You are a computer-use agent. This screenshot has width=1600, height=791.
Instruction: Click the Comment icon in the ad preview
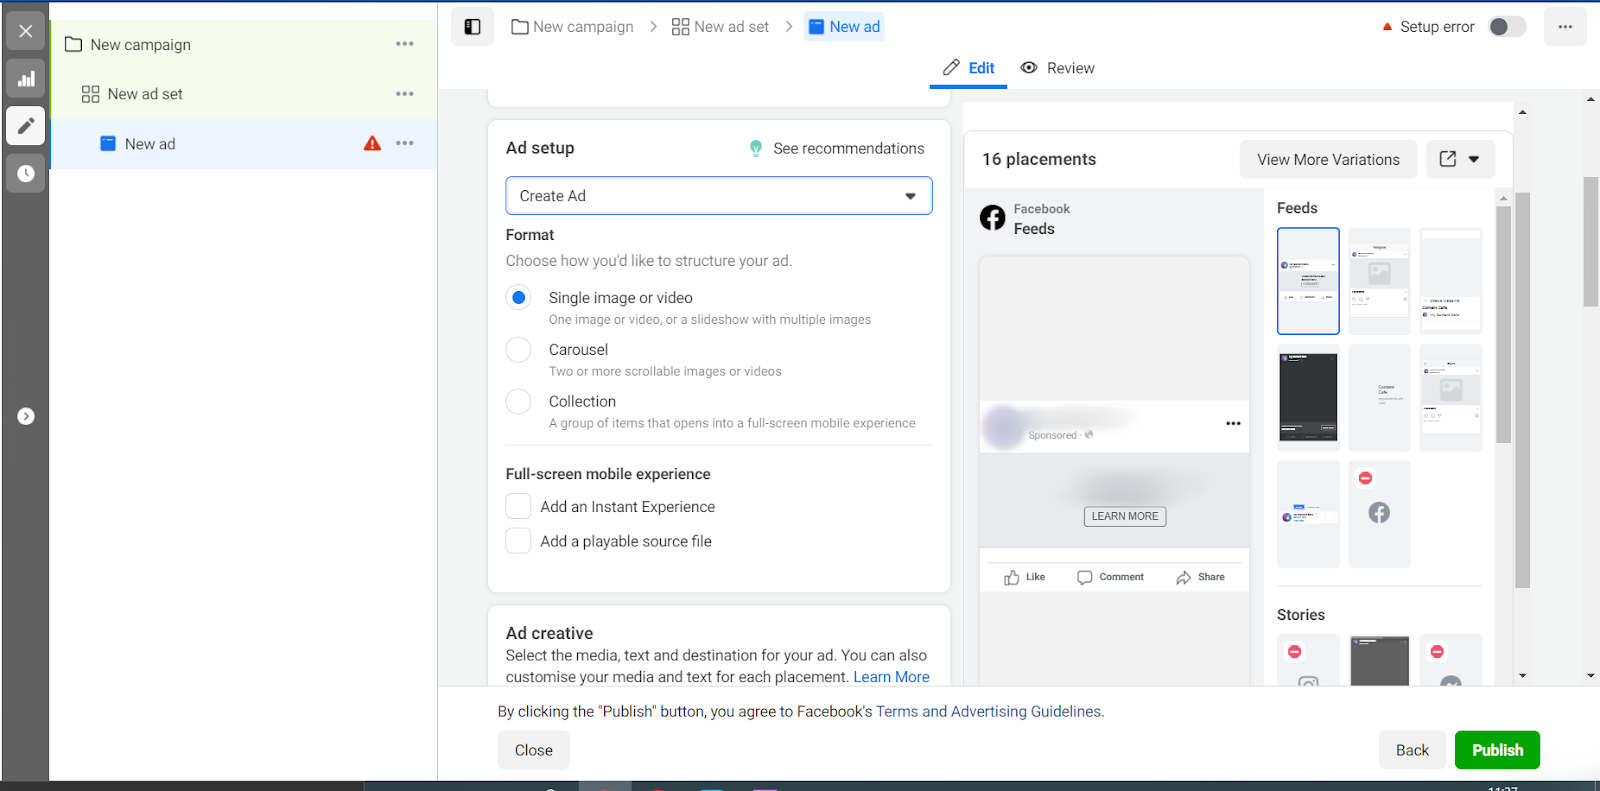tap(1085, 578)
